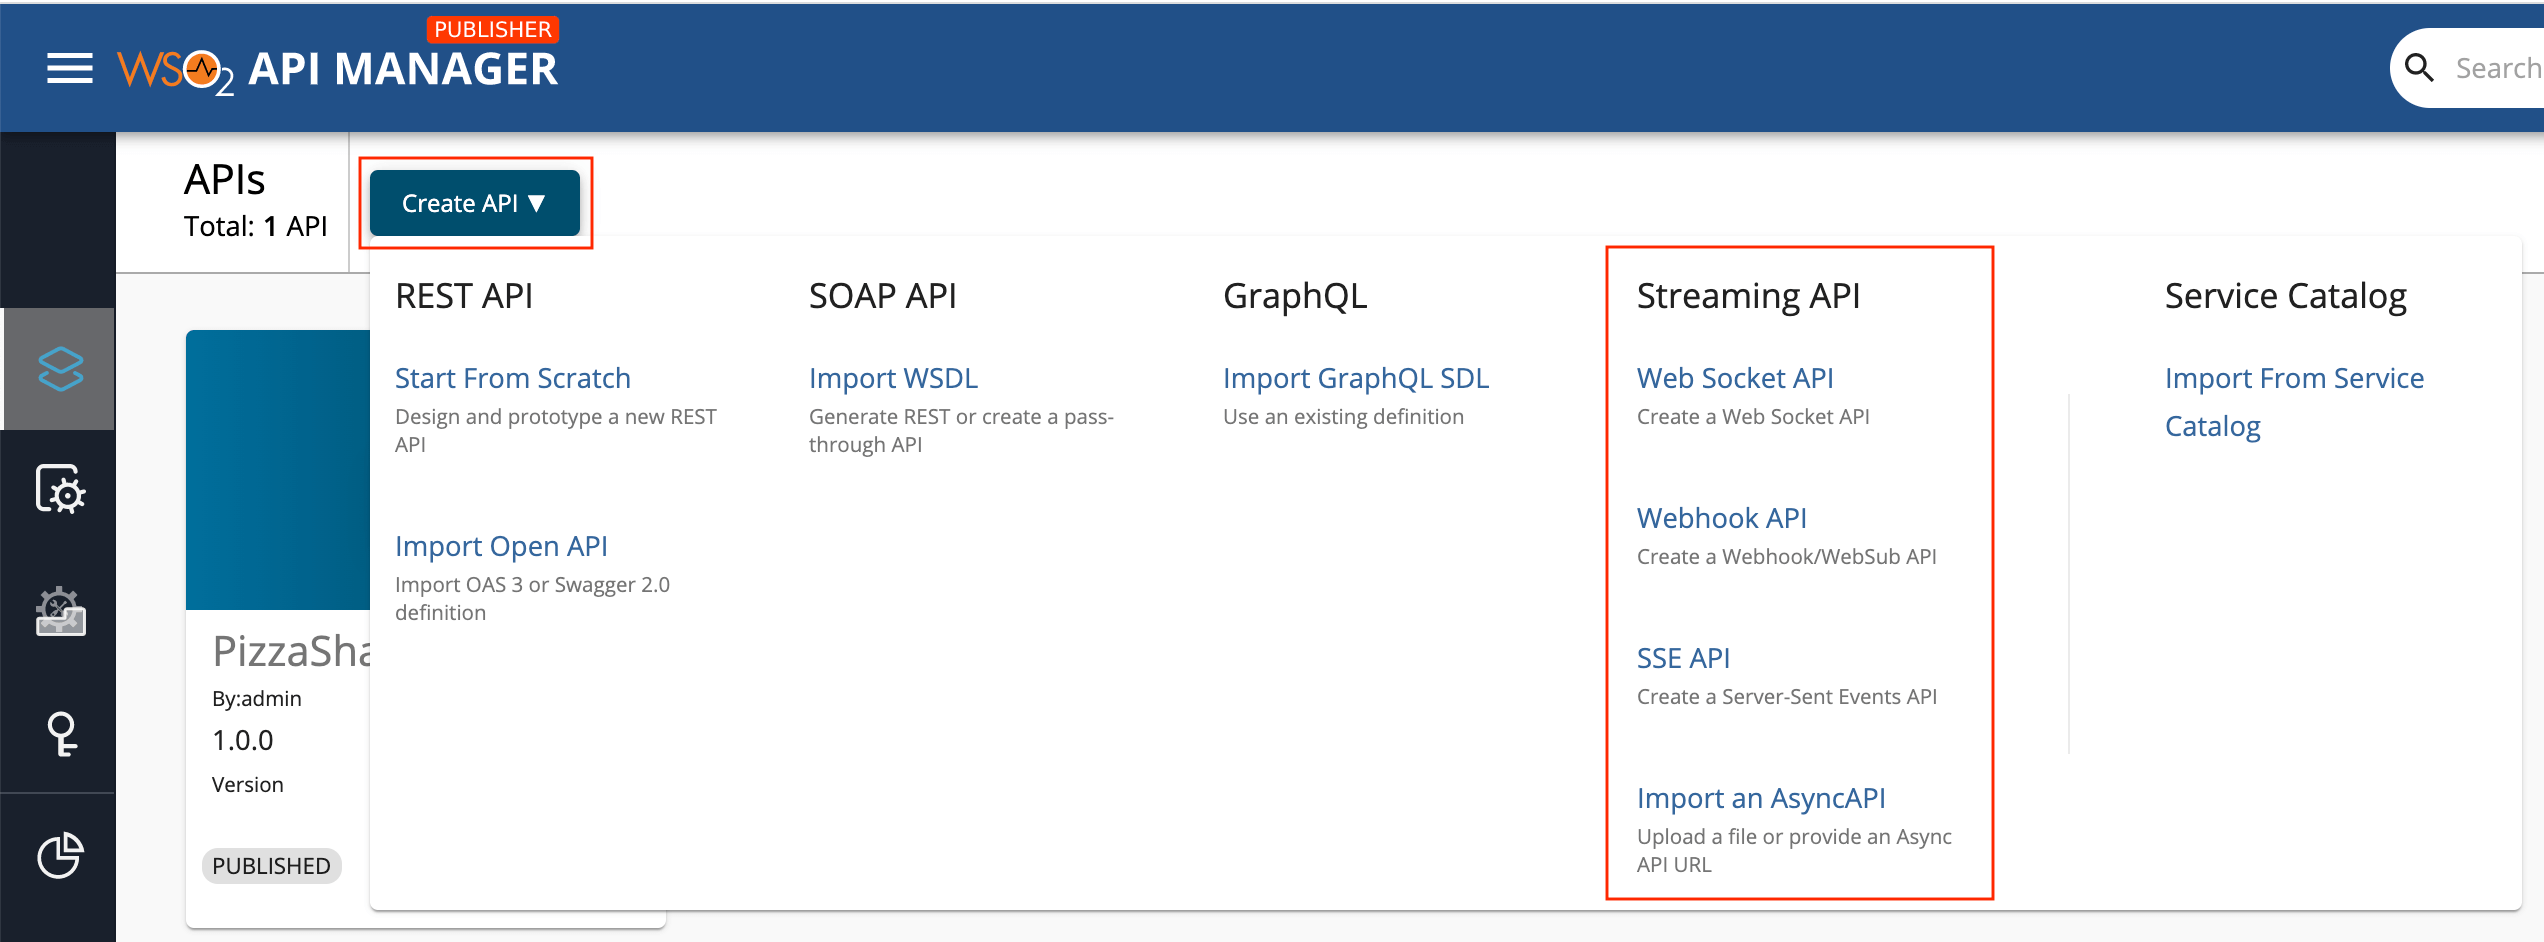
Task: Choose Import an AsyncAPI option
Action: point(1760,797)
